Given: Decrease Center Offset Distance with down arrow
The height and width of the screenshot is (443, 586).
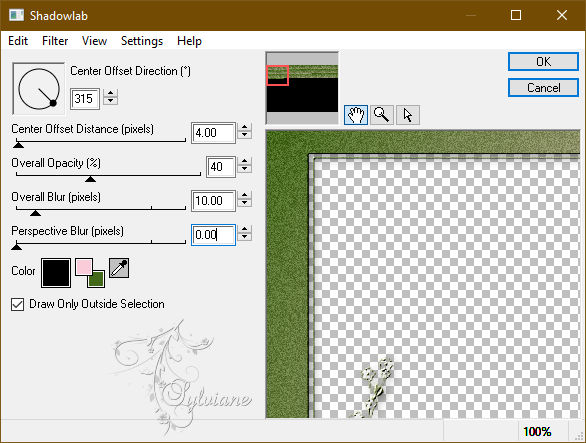Looking at the screenshot, I should tap(244, 136).
